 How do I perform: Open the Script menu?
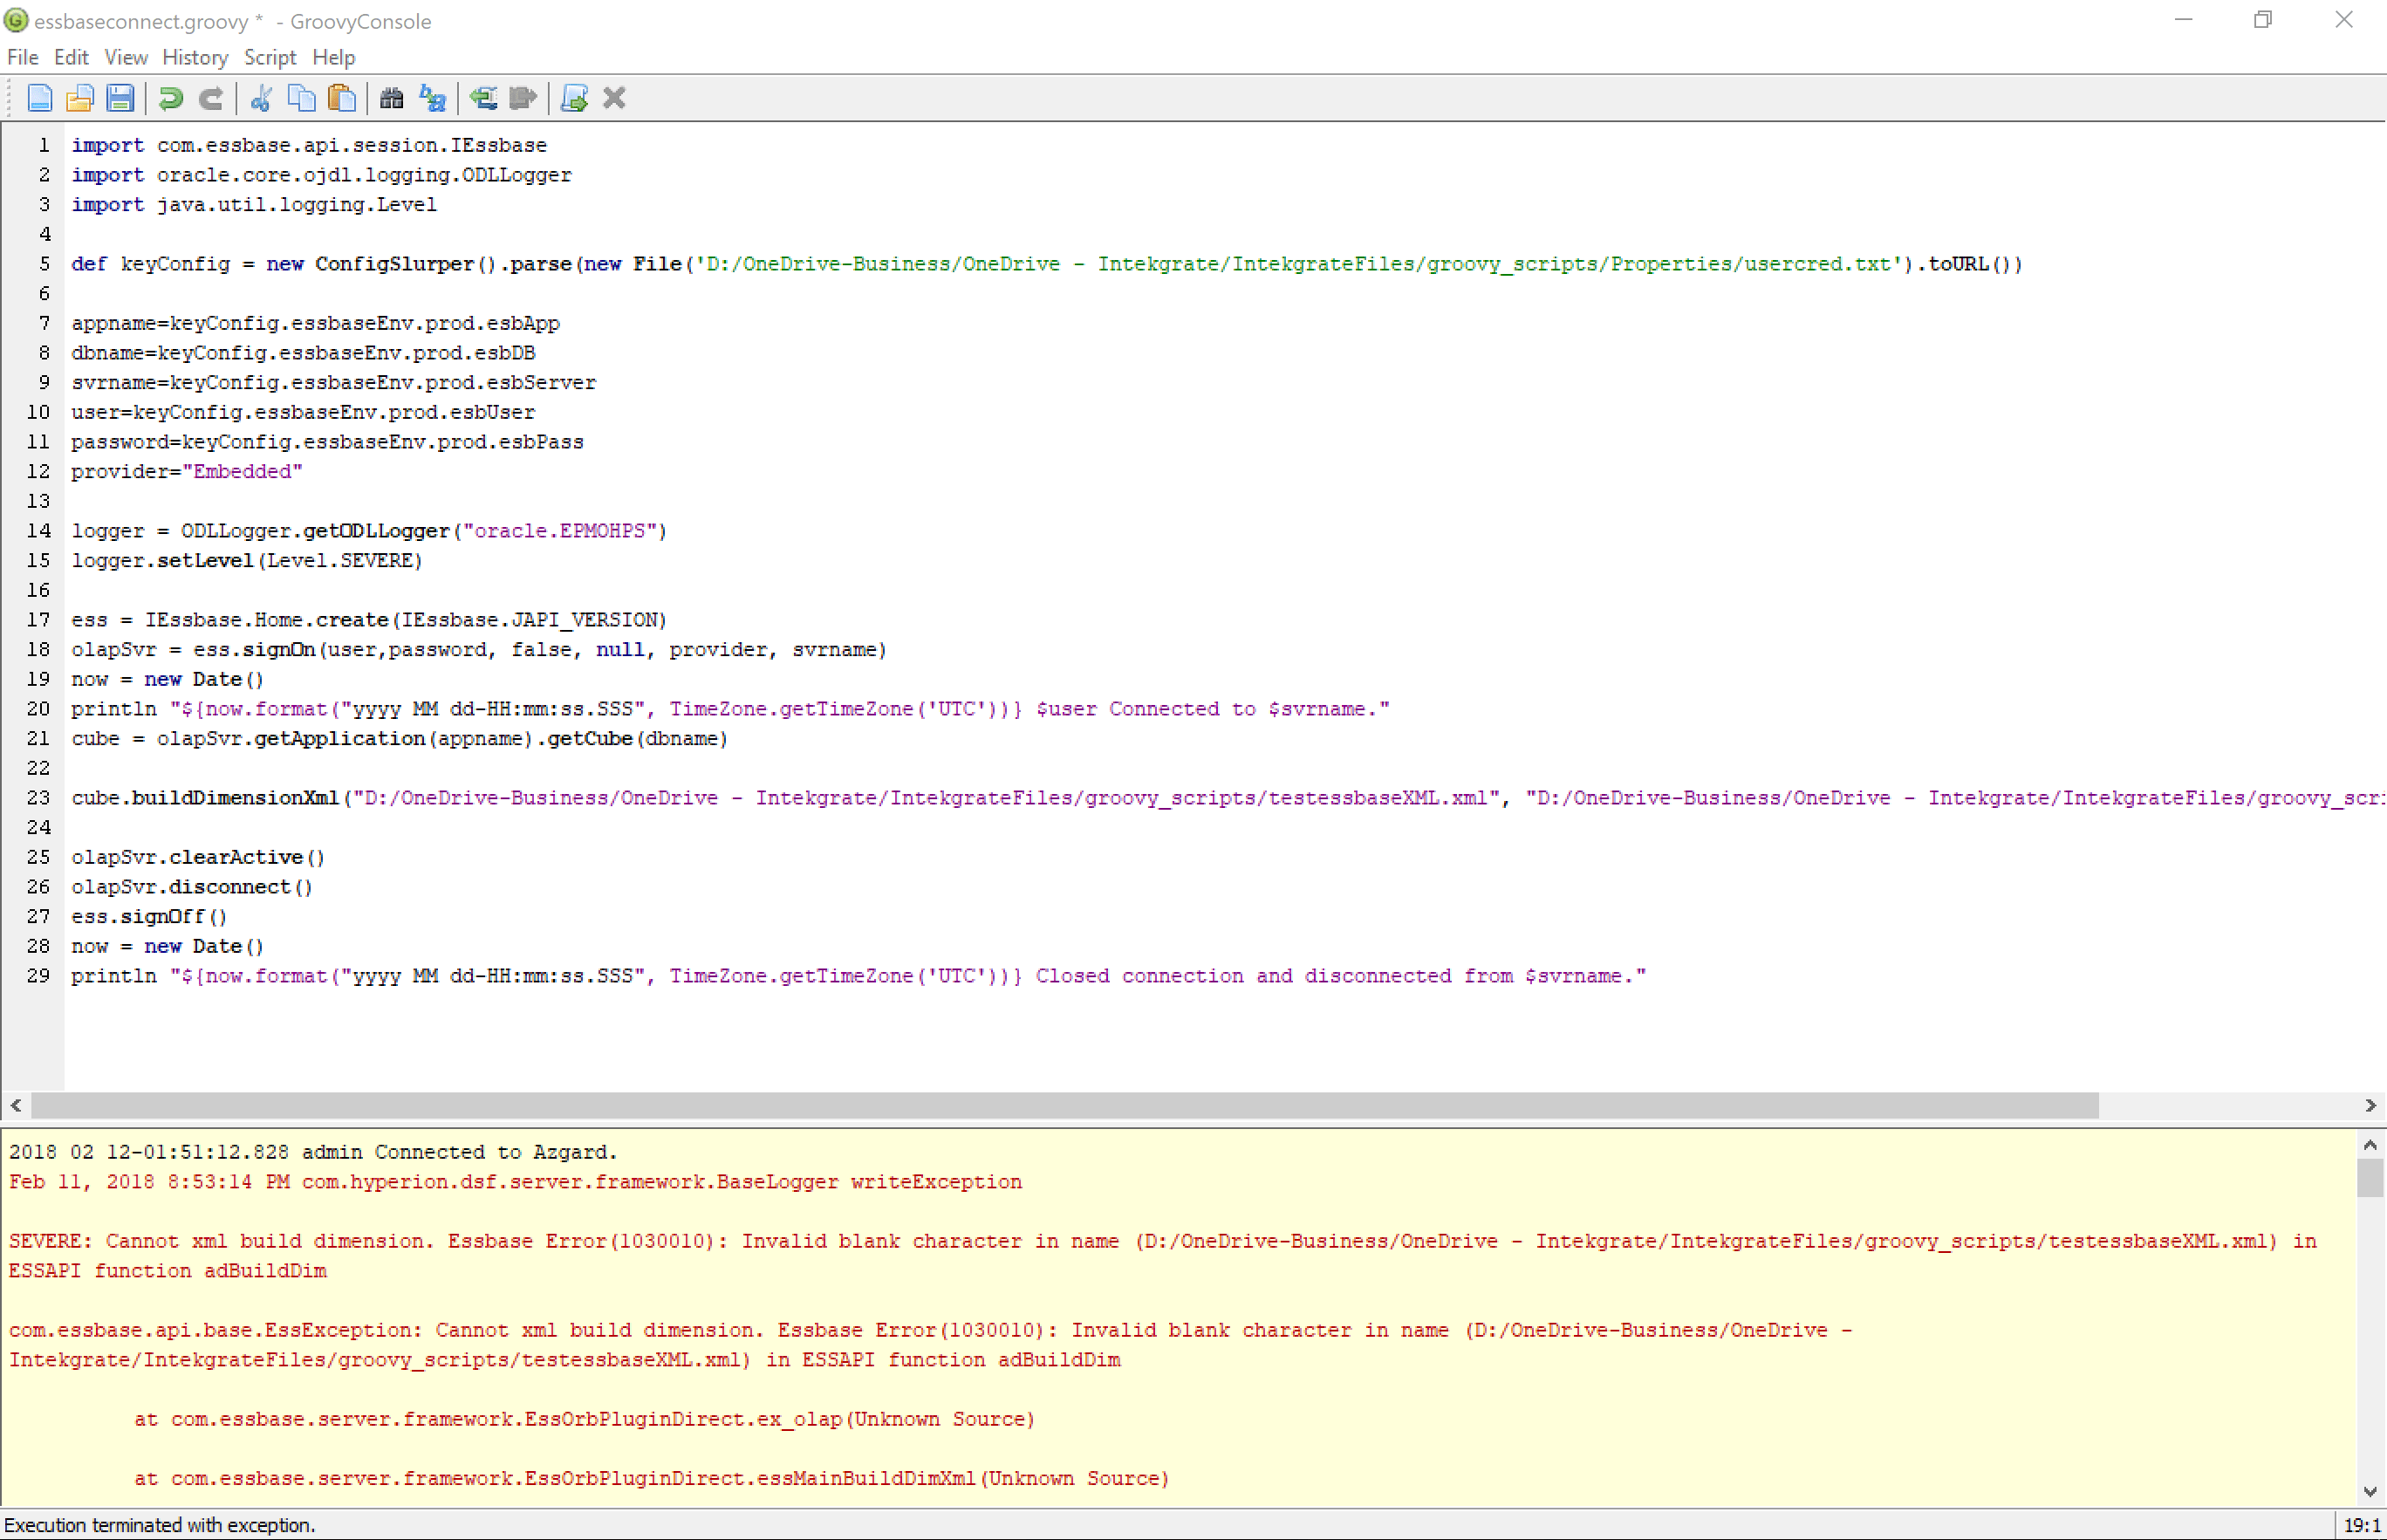(270, 57)
